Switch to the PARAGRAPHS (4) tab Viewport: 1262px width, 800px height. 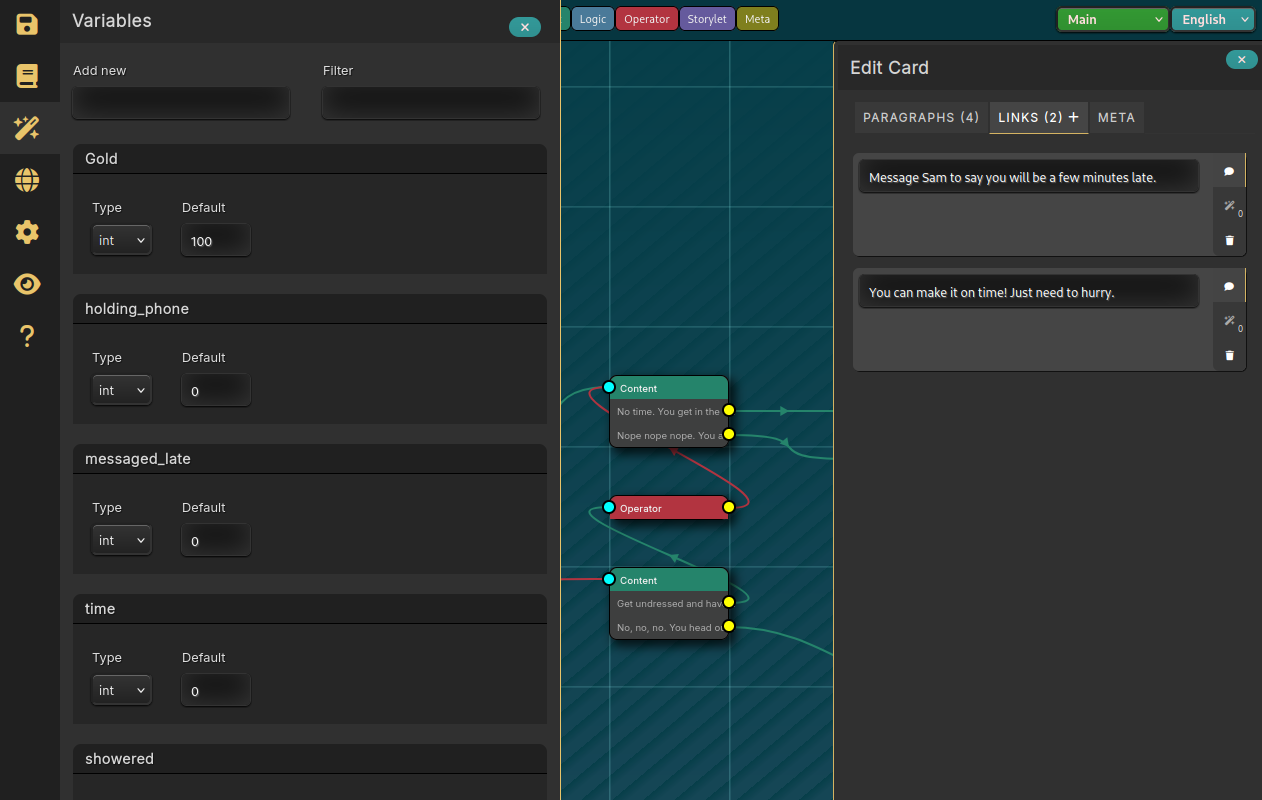pos(921,117)
